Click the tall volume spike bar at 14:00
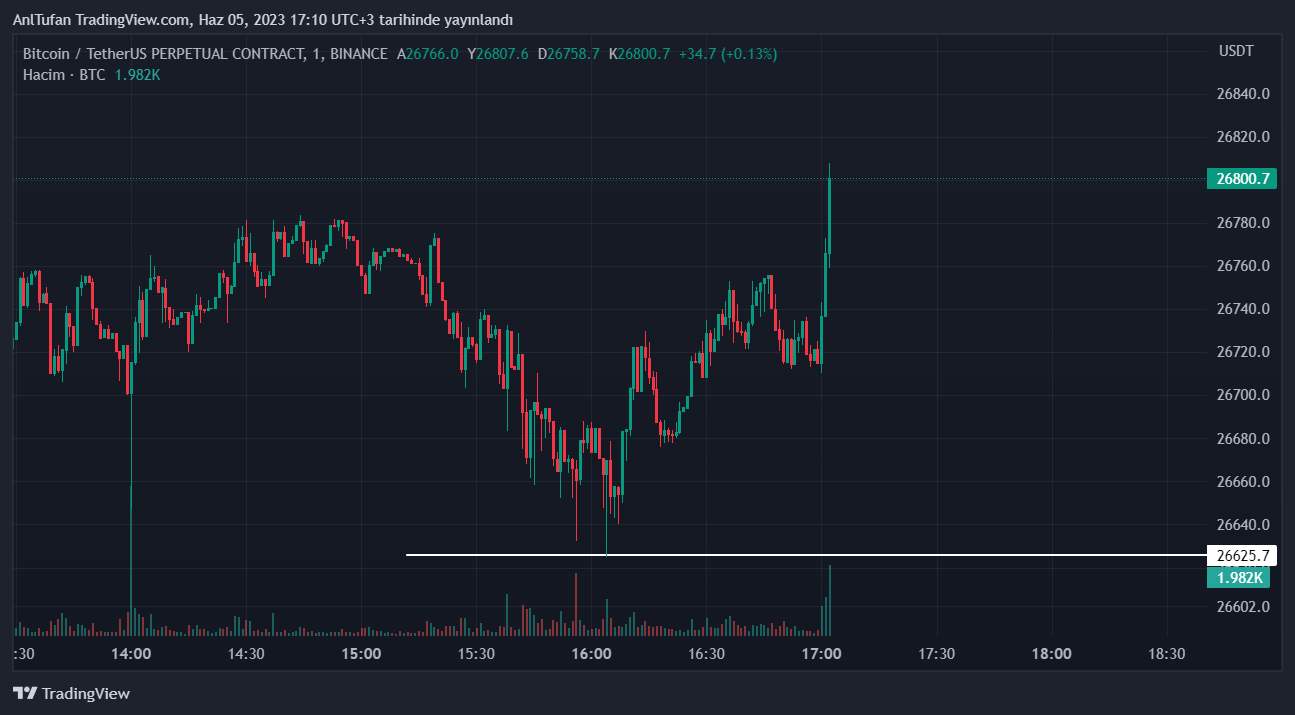Viewport: 1295px width, 715px height. (x=131, y=560)
